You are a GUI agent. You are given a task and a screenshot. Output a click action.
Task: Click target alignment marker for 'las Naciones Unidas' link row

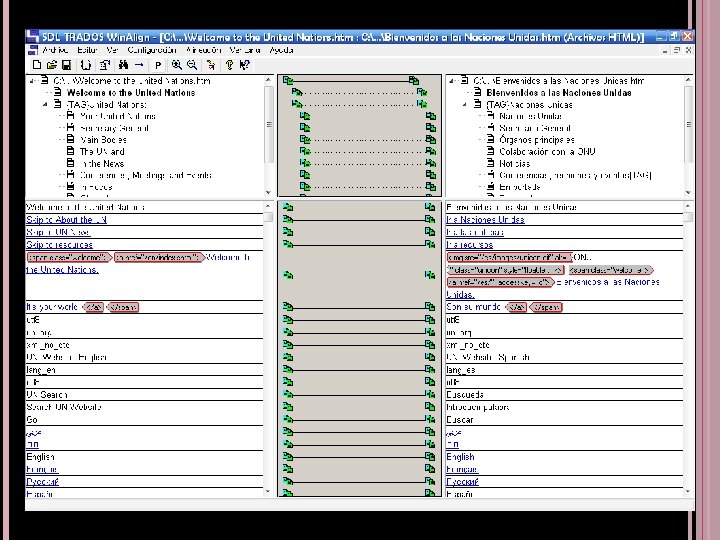(430, 219)
